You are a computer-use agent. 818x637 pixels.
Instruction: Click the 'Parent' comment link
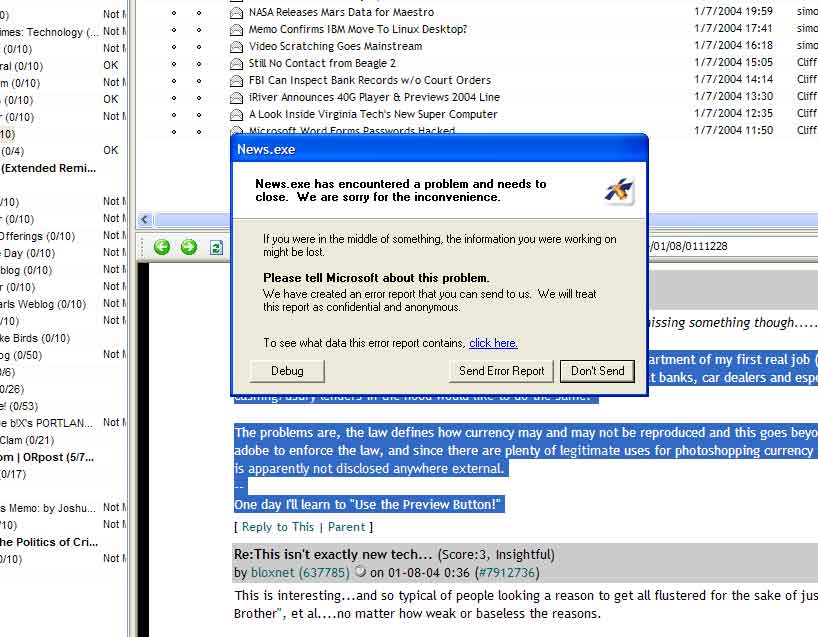coord(346,527)
